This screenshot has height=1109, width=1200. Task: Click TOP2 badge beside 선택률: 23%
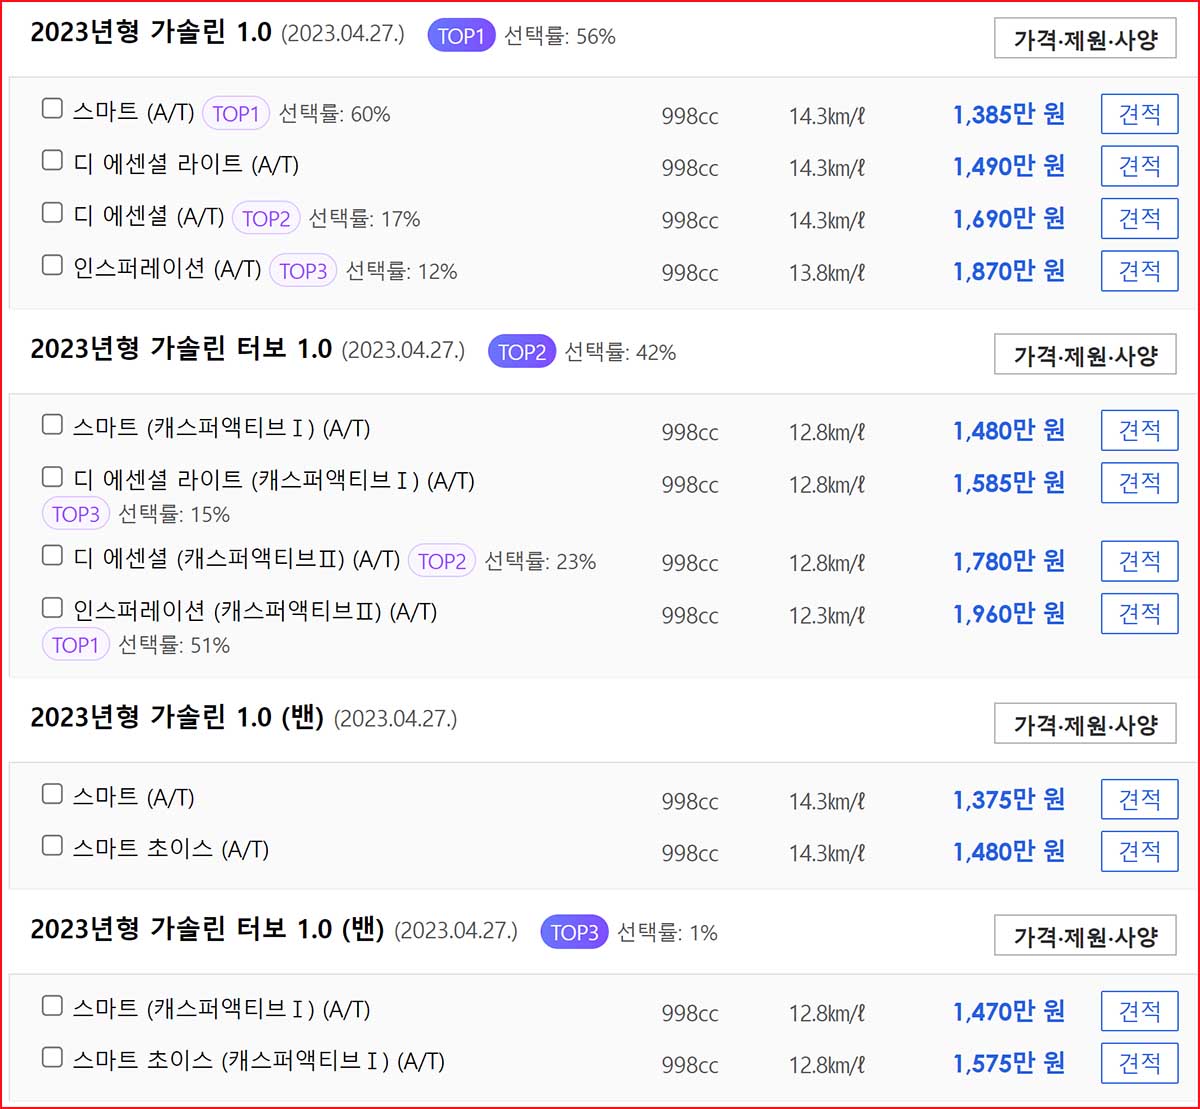click(x=442, y=561)
